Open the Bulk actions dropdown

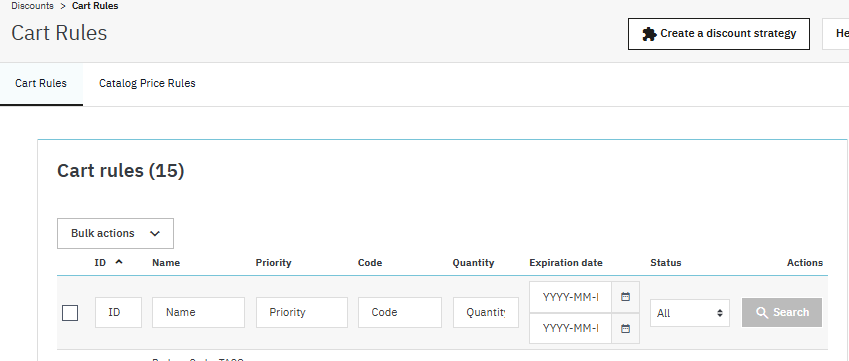coord(115,233)
